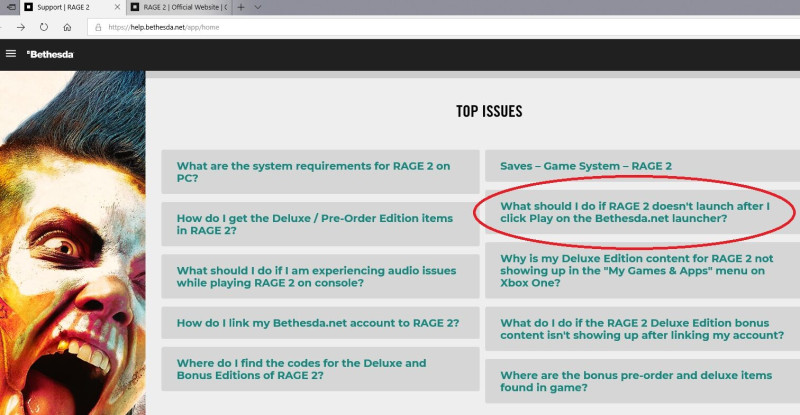Image resolution: width=800 pixels, height=415 pixels.
Task: Click the set tabs aside icon
Action: point(11,7)
